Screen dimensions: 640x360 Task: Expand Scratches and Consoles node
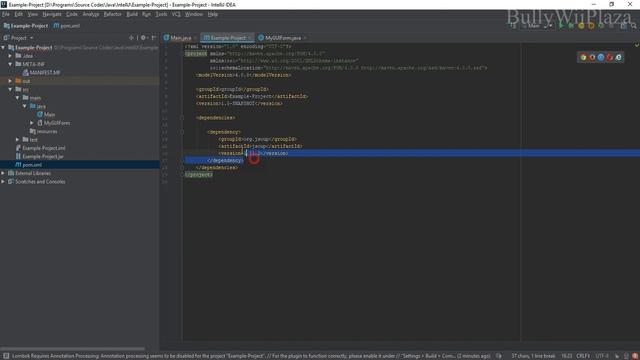coord(3,182)
